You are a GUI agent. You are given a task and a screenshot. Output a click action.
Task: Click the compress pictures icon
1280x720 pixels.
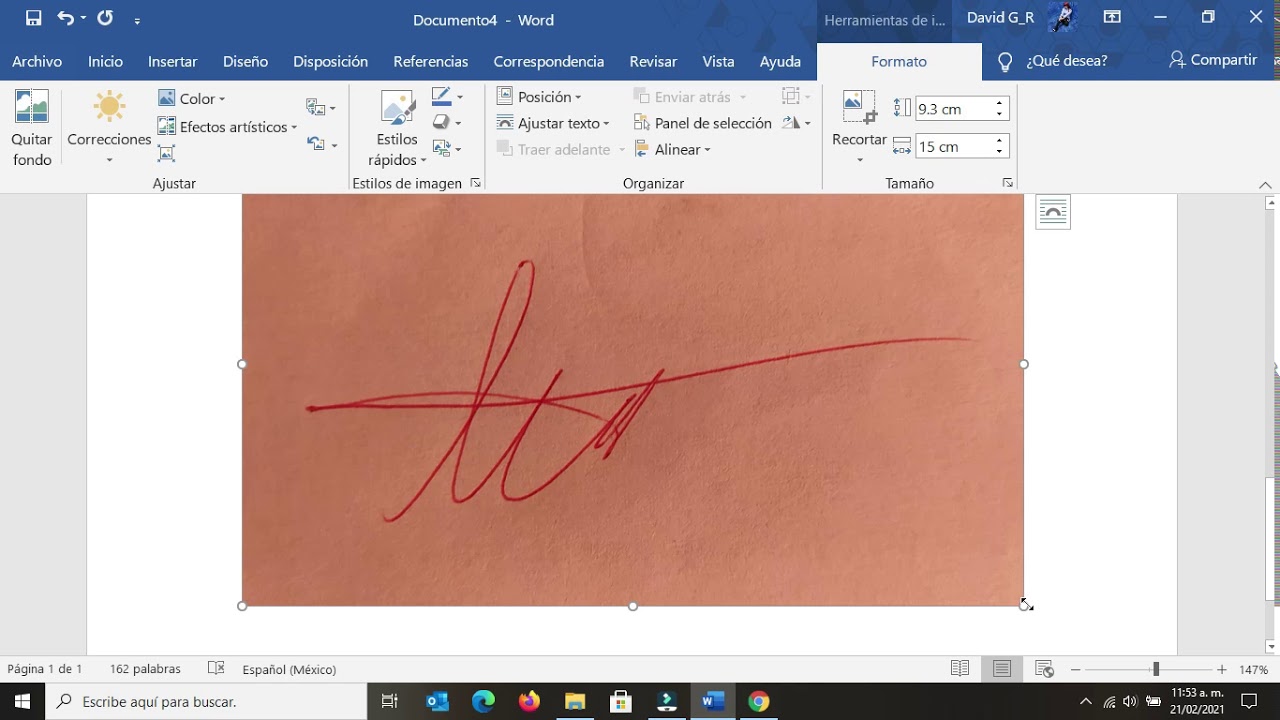click(166, 153)
